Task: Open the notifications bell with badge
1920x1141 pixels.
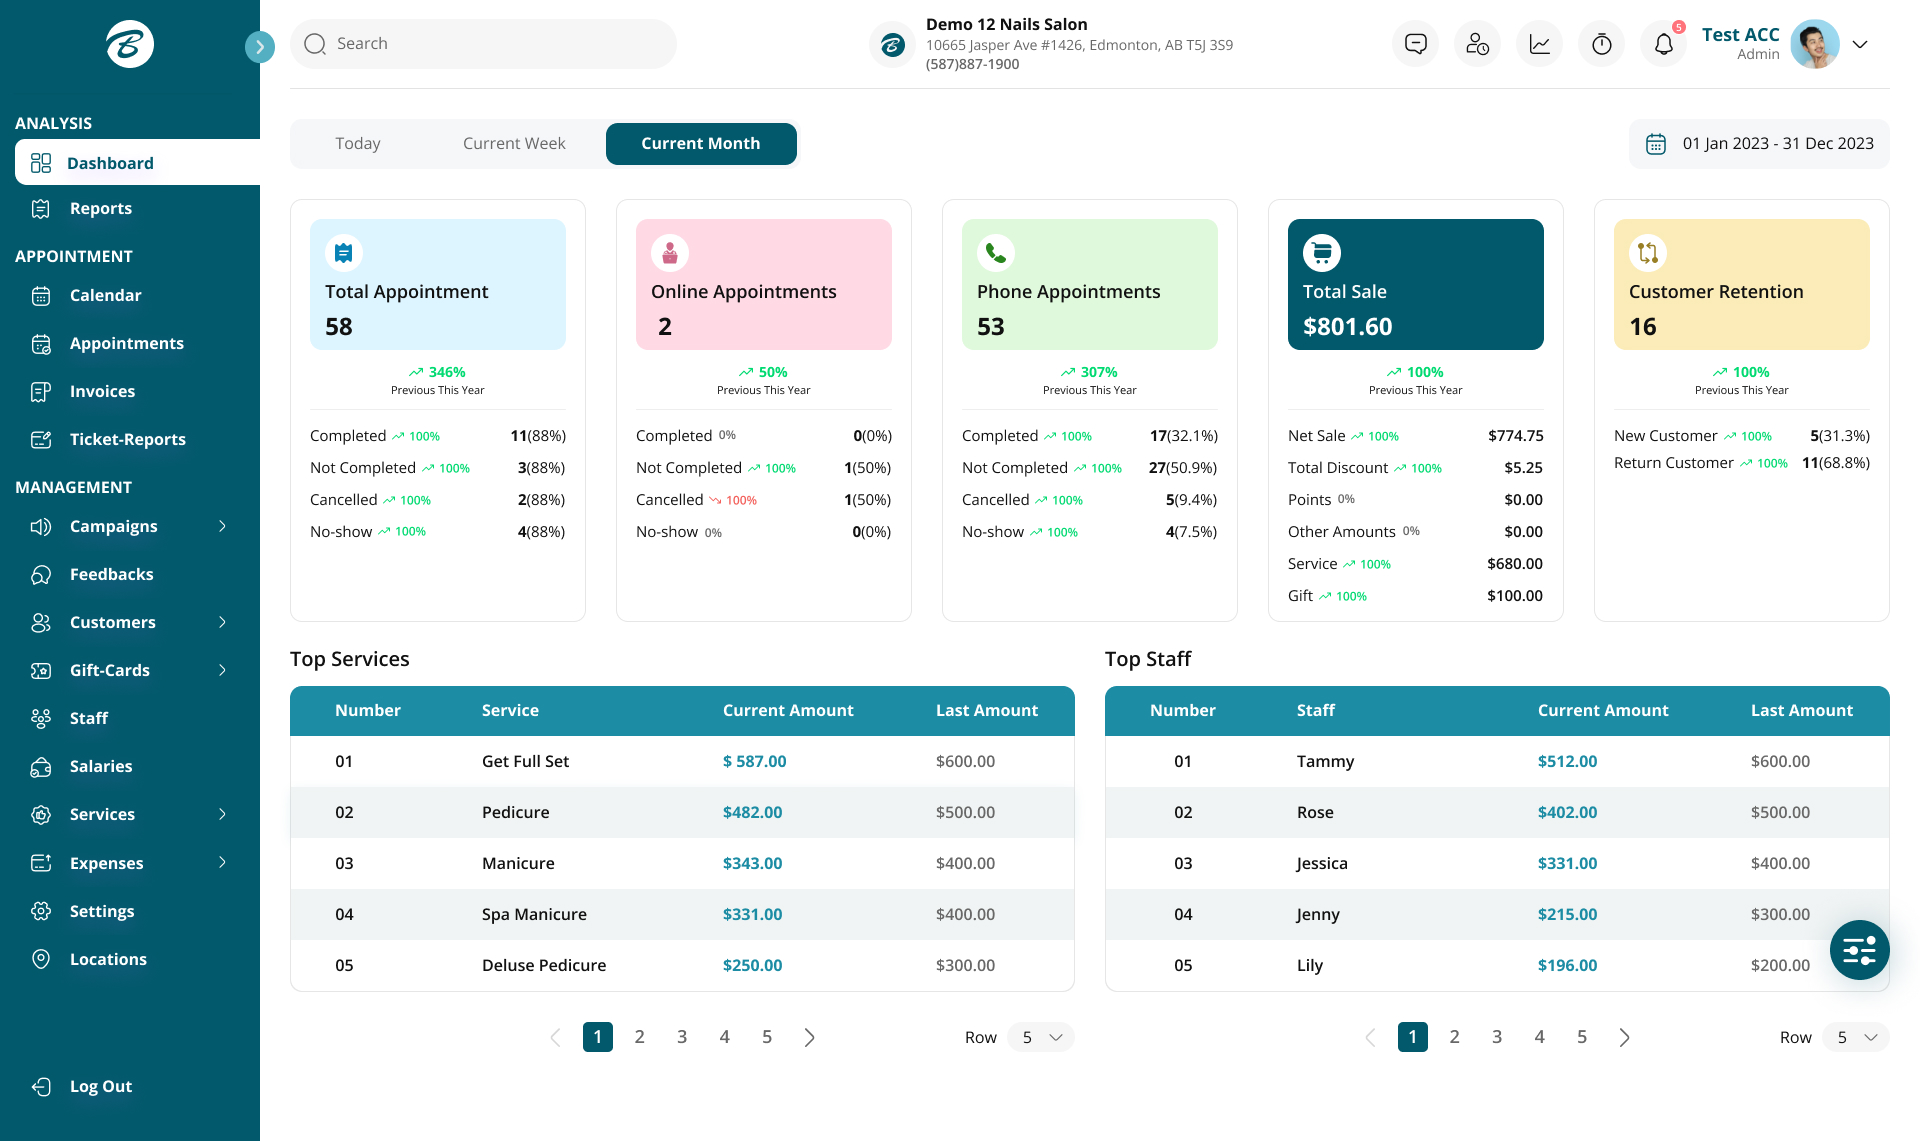Action: pos(1663,43)
